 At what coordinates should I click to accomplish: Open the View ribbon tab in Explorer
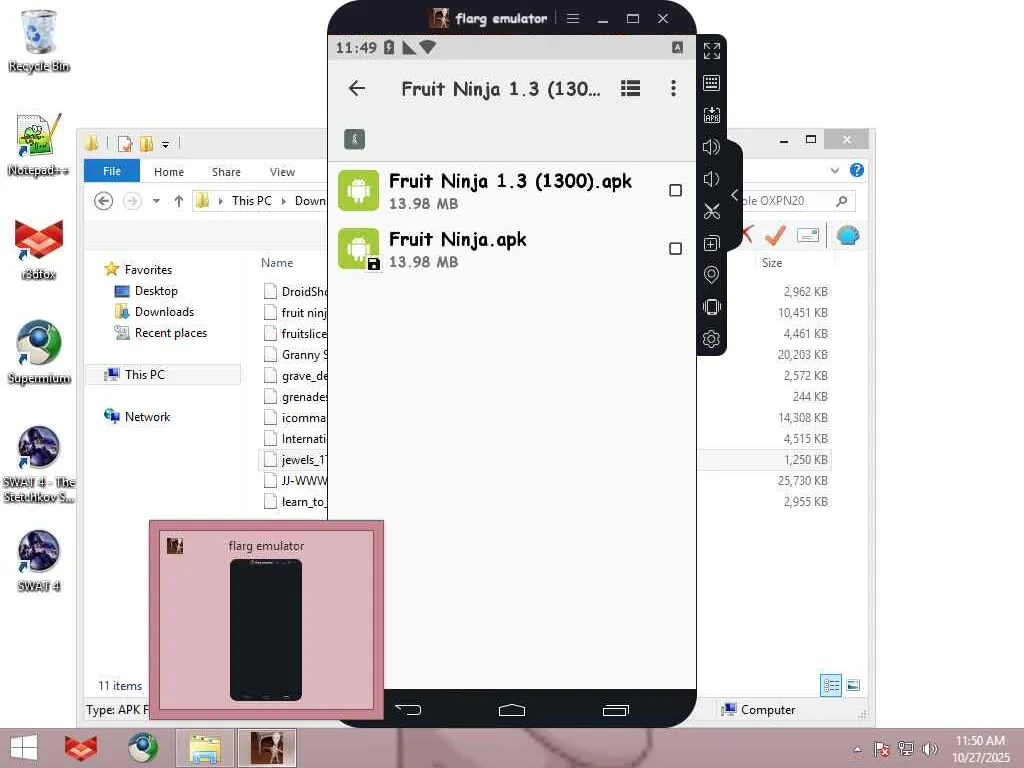pyautogui.click(x=282, y=172)
